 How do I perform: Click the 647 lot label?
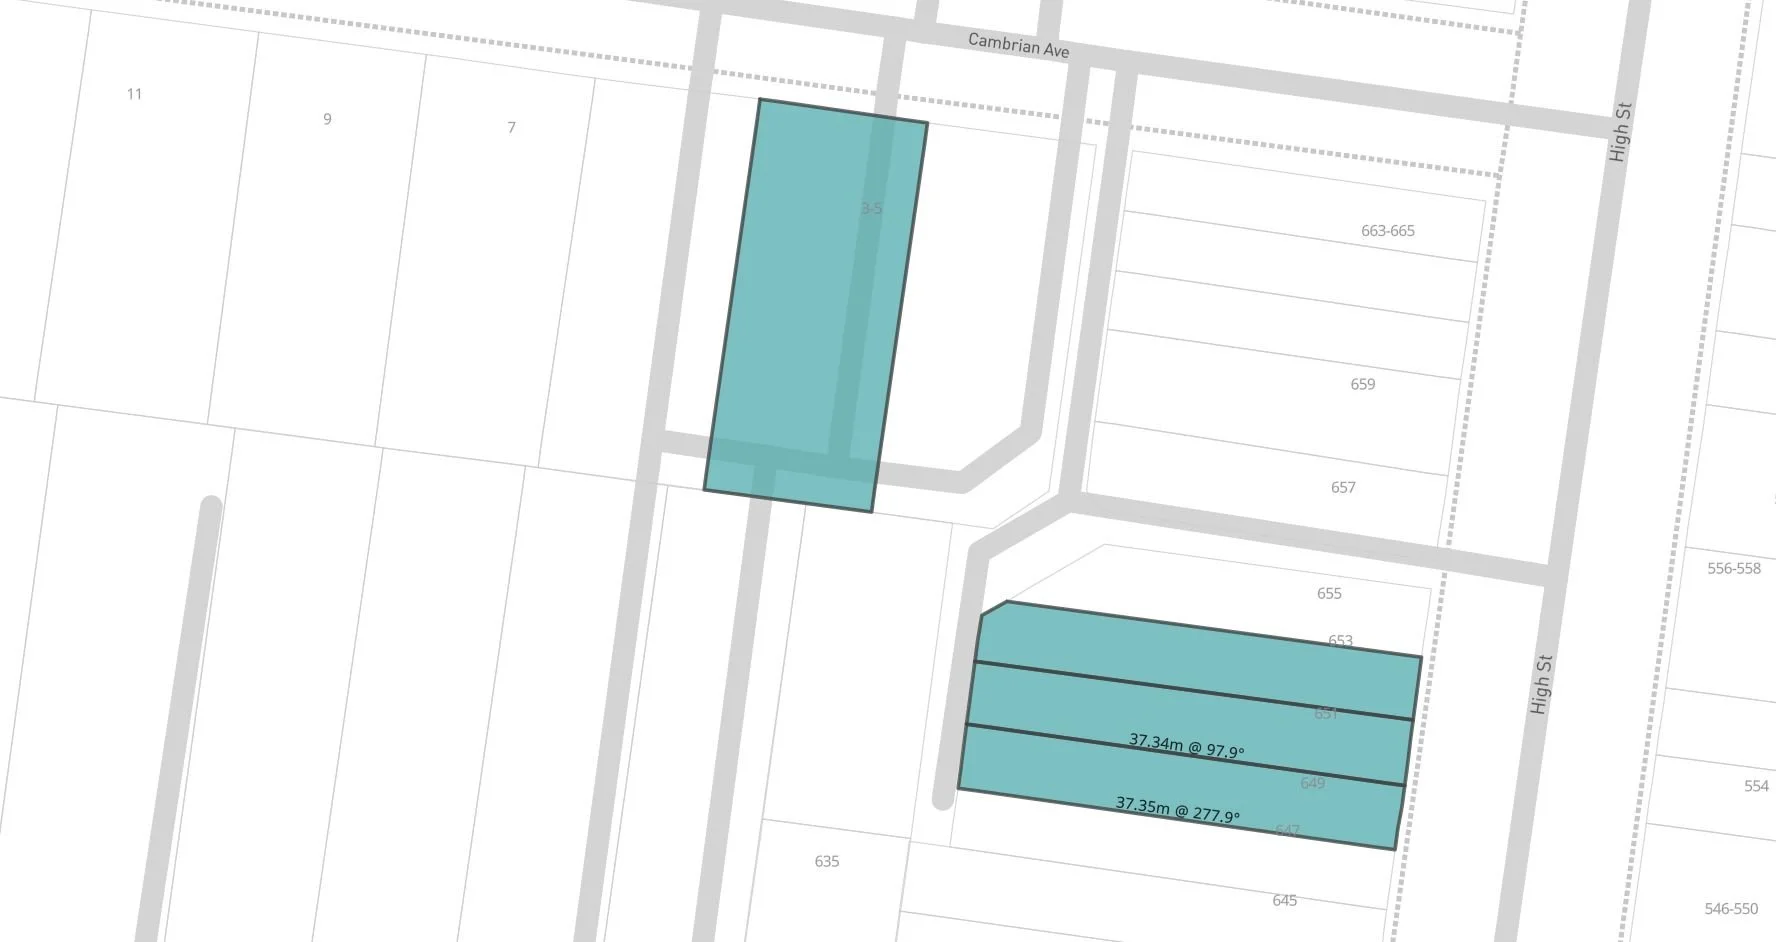[1287, 830]
